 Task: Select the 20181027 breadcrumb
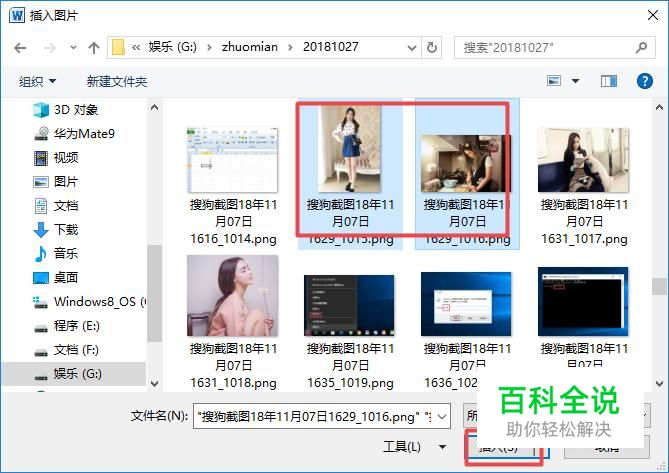click(x=331, y=47)
